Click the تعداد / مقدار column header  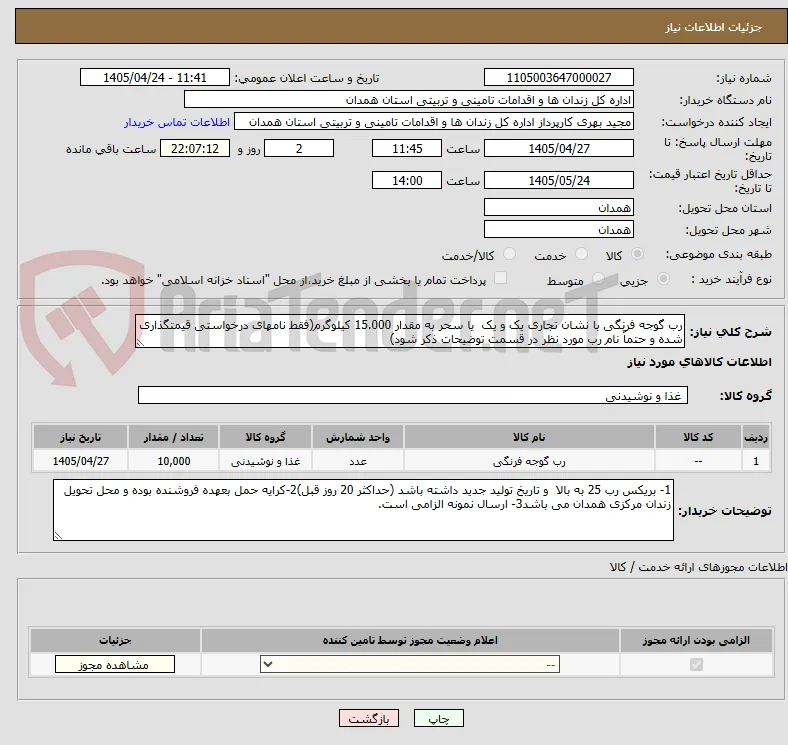pyautogui.click(x=173, y=437)
